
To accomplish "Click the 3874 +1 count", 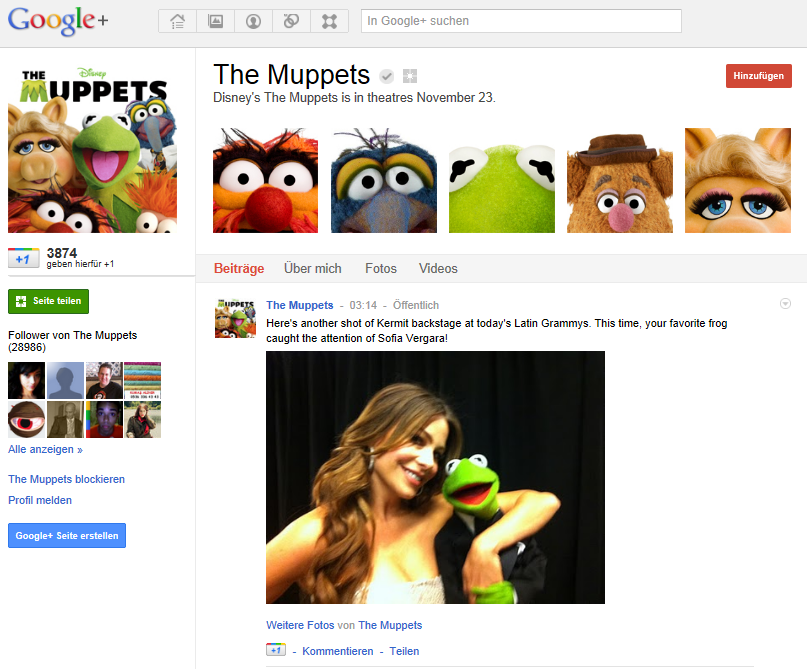I will click(x=62, y=253).
